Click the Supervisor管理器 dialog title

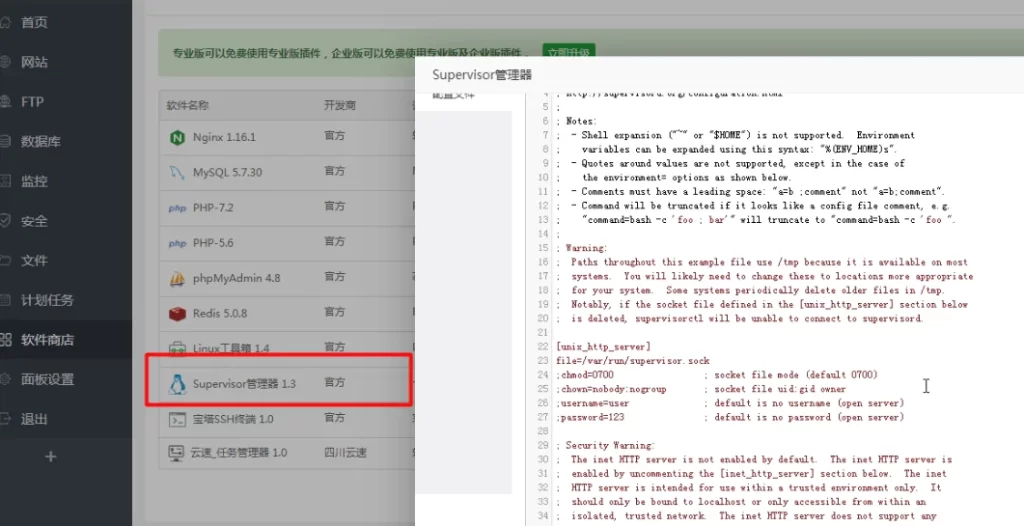[482, 75]
